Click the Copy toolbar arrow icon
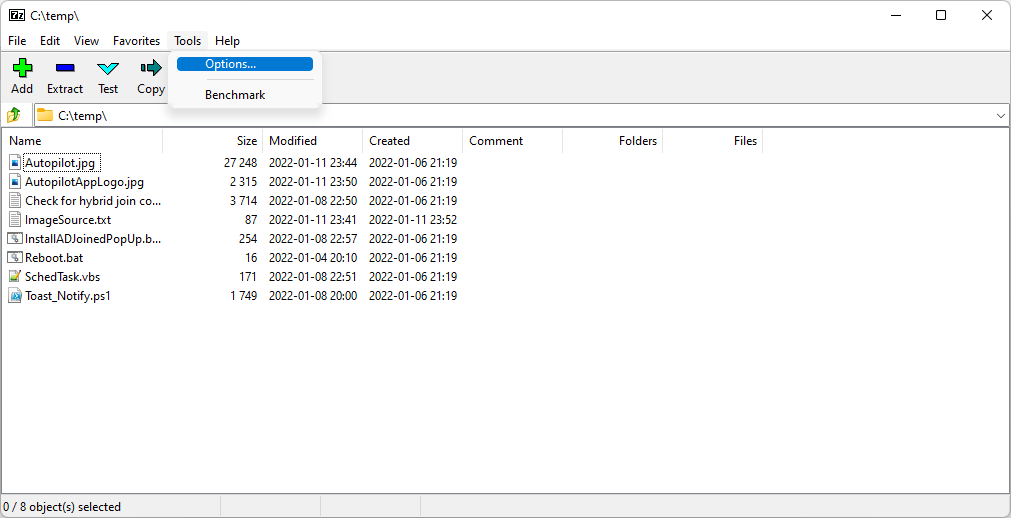Screen dimensions: 1011x518 point(151,68)
